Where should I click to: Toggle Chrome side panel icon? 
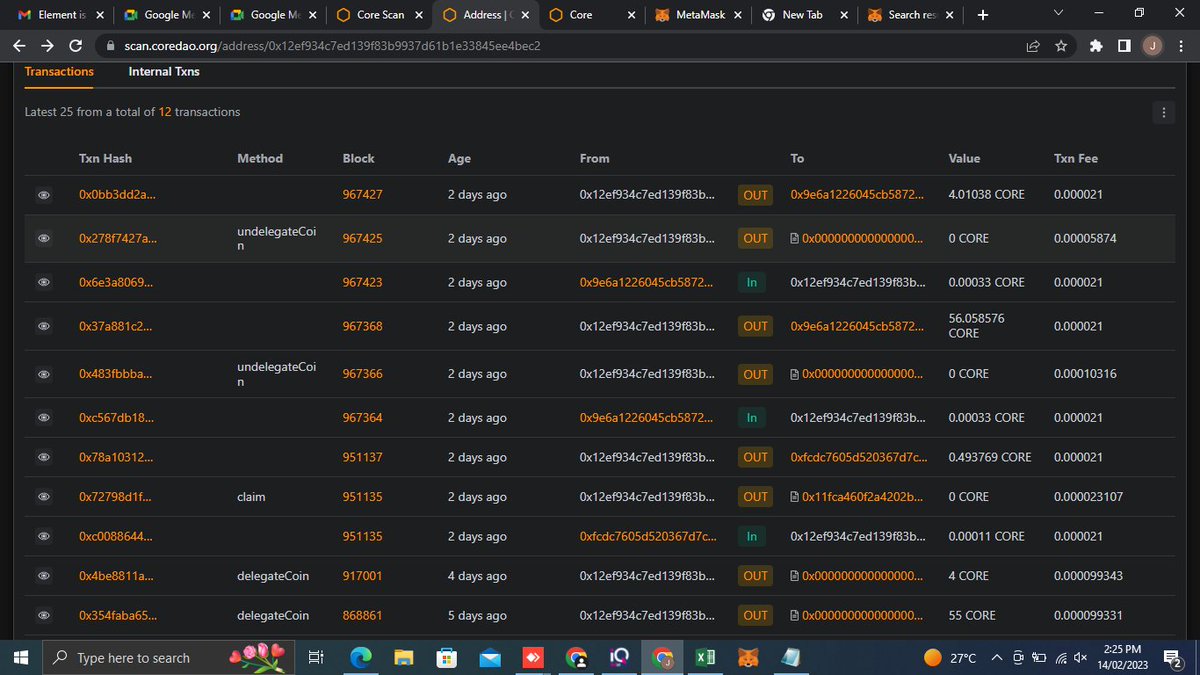click(x=1125, y=46)
